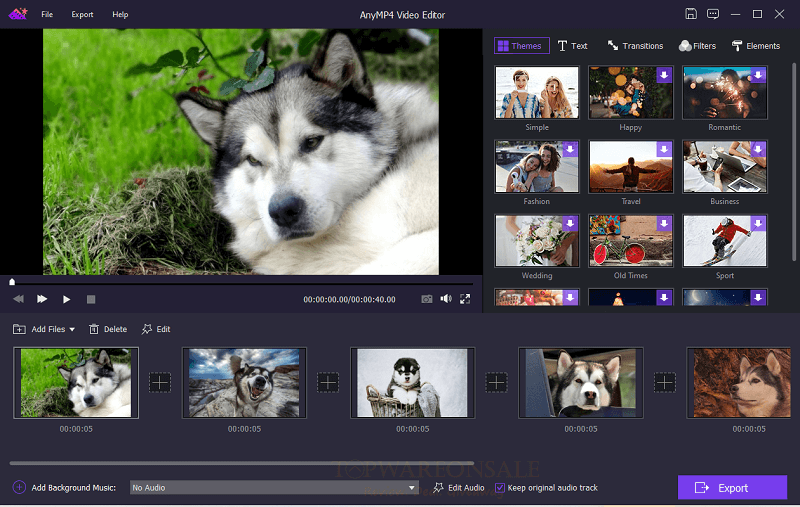The image size is (800, 507).
Task: Download the Sport theme
Action: click(758, 223)
